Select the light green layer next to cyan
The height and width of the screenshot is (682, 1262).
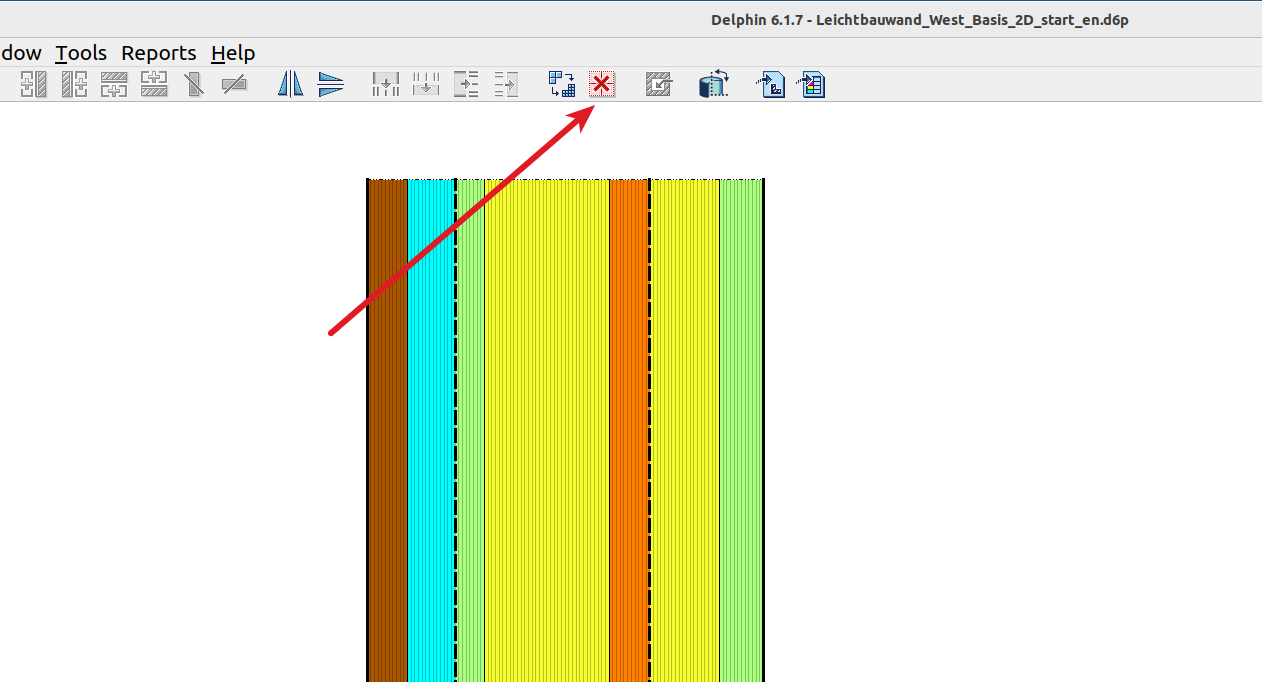tap(471, 430)
